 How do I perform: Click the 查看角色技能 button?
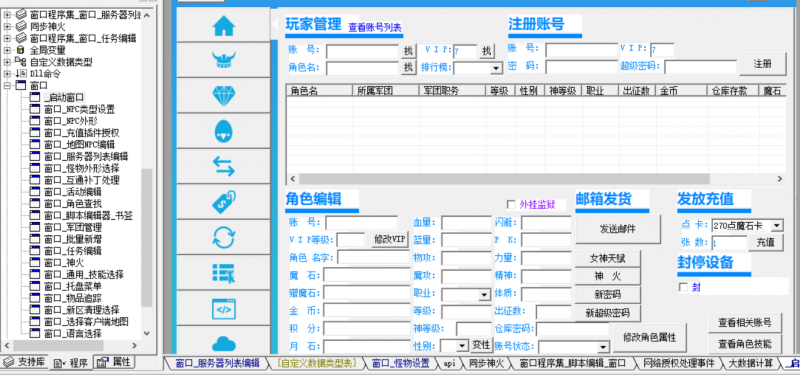tap(745, 343)
